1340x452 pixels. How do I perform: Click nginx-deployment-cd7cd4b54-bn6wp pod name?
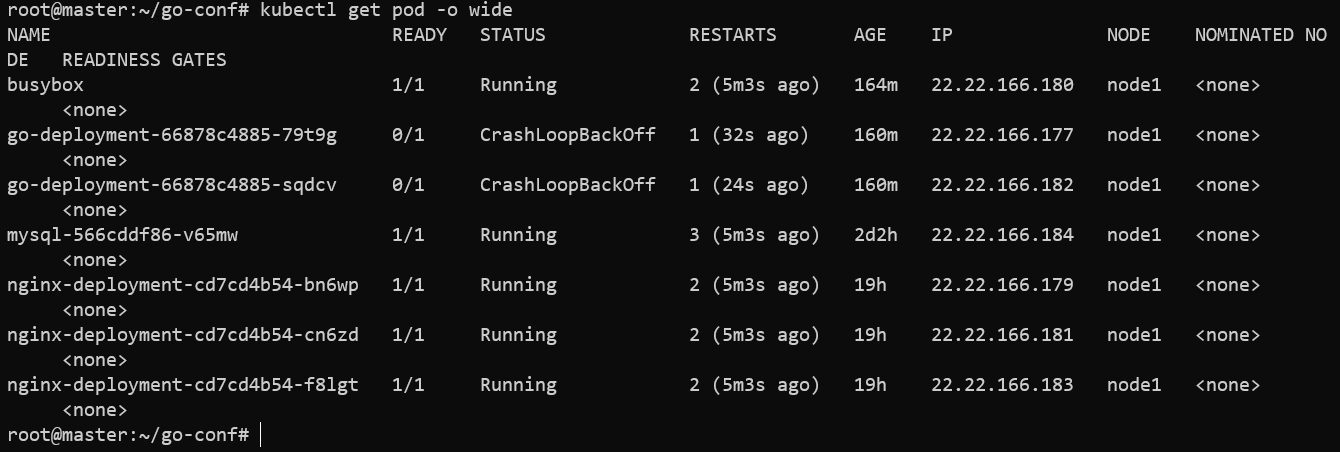(x=183, y=285)
